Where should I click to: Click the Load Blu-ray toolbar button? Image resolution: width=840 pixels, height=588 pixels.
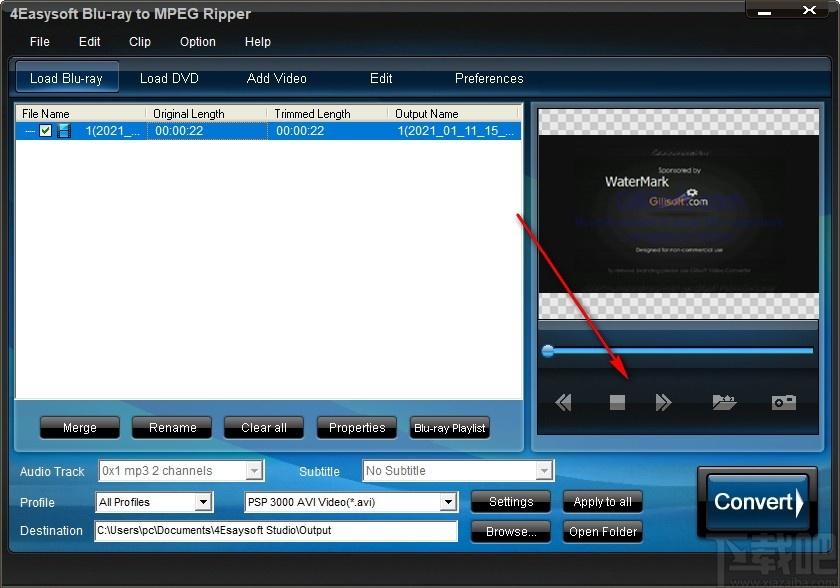tap(67, 78)
